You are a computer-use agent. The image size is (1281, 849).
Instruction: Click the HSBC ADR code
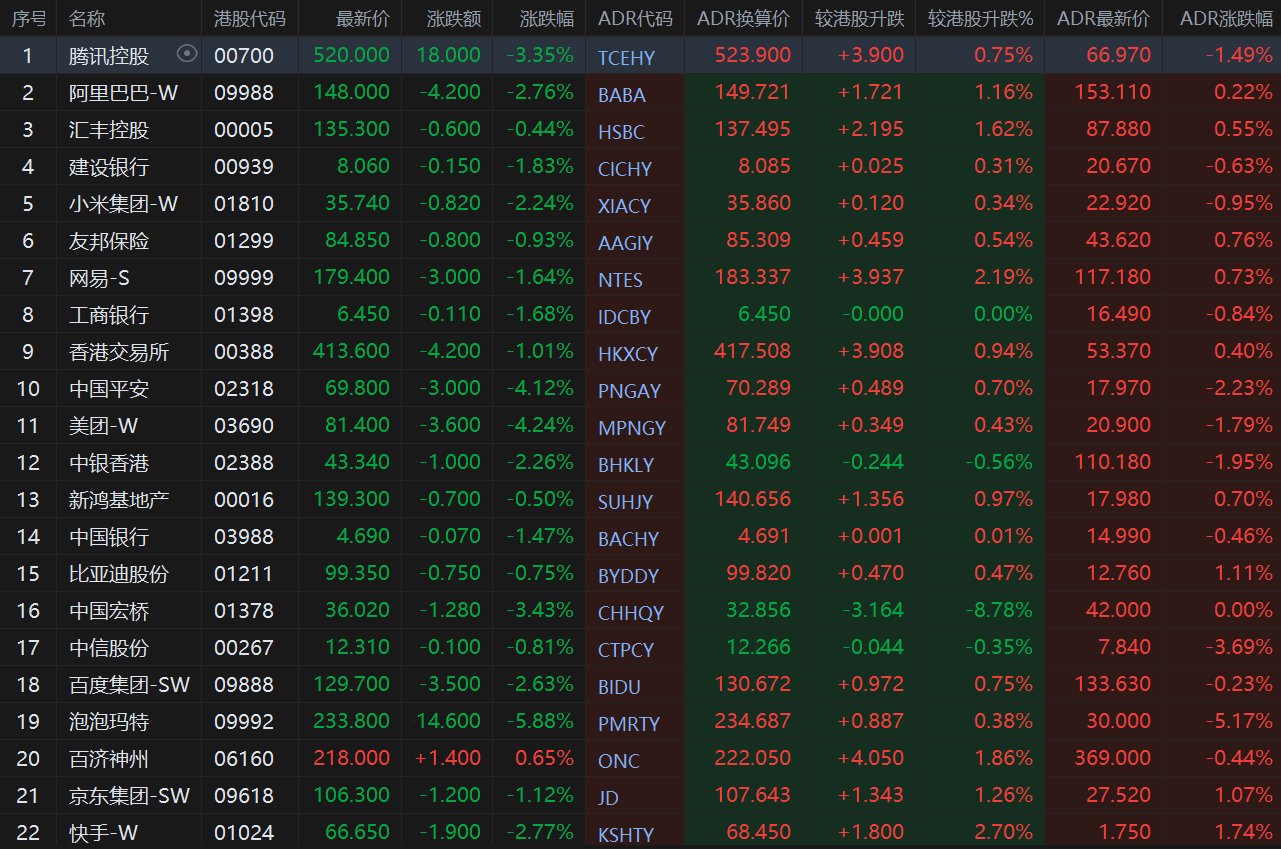pos(621,132)
